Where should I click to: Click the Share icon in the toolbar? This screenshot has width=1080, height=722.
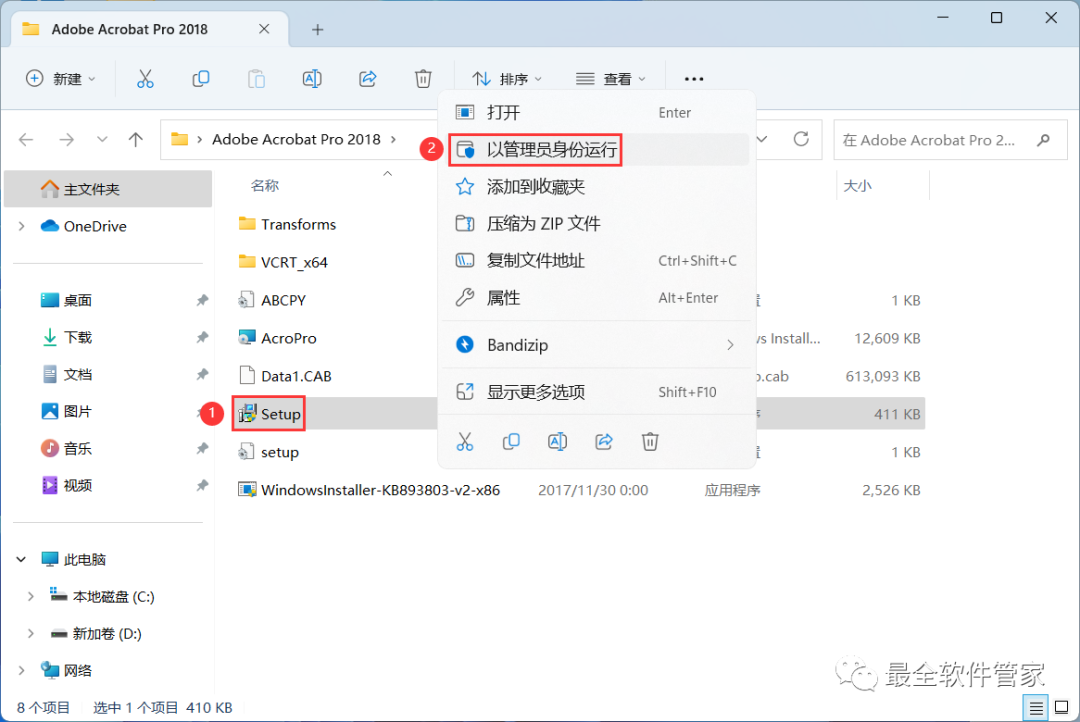pyautogui.click(x=368, y=79)
